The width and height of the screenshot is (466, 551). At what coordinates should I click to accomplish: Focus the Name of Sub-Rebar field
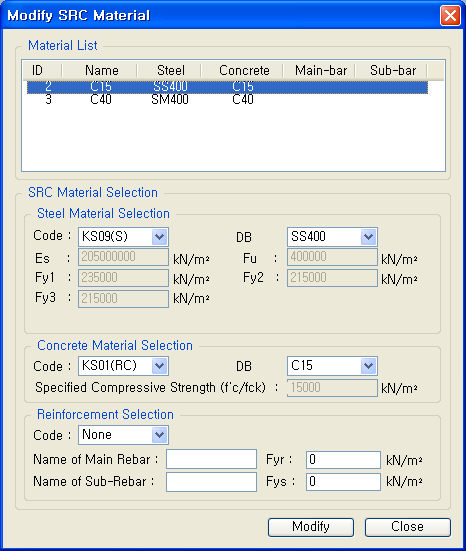tap(211, 482)
